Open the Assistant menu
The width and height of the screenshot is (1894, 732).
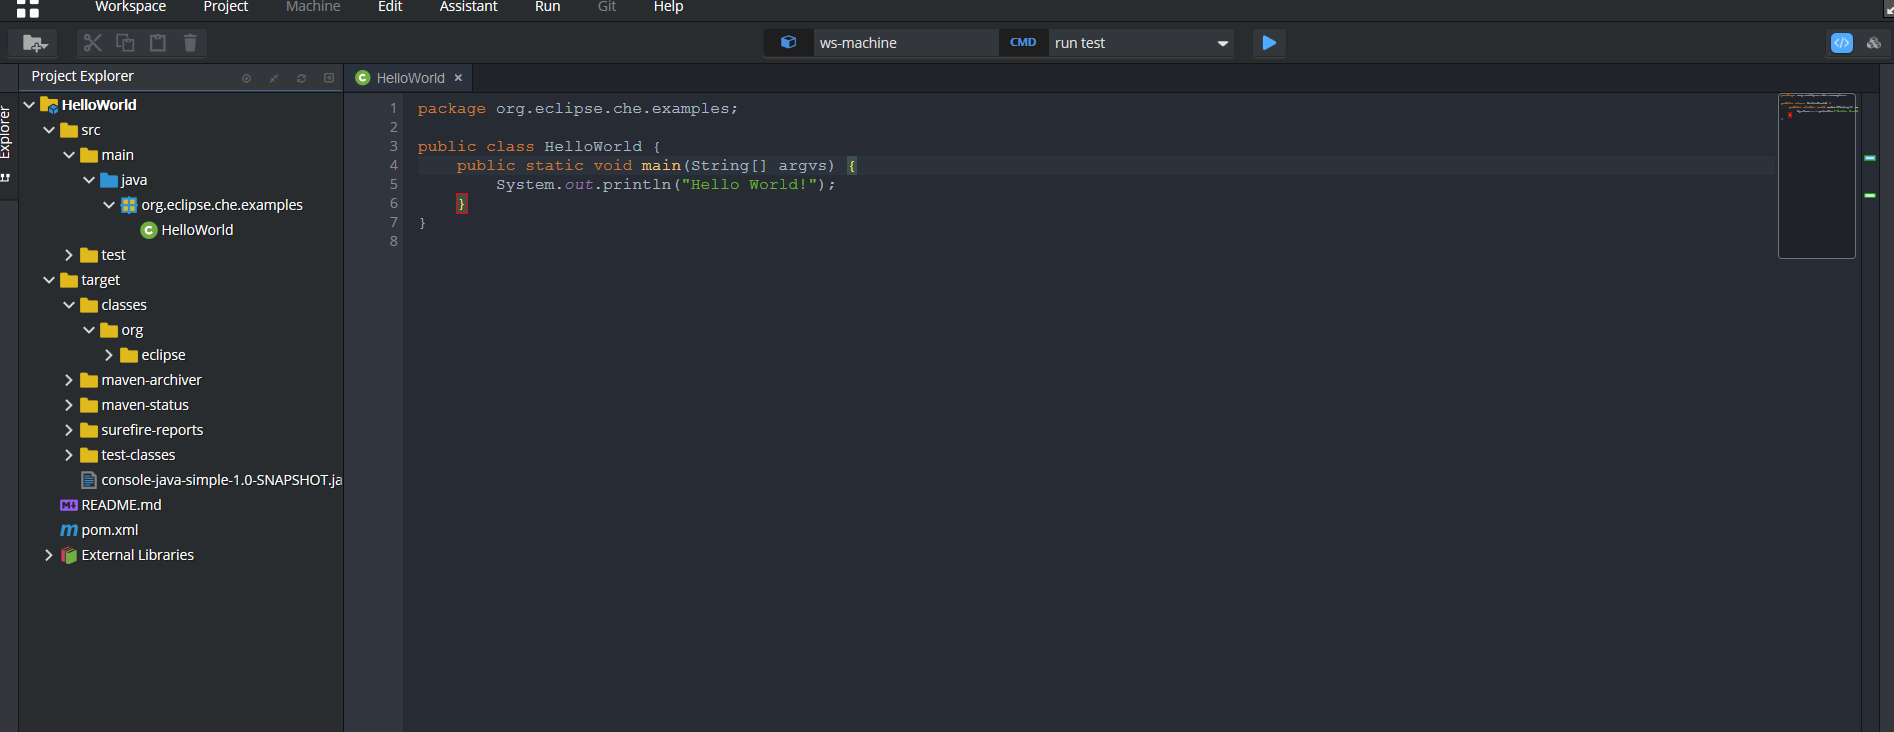click(x=468, y=7)
